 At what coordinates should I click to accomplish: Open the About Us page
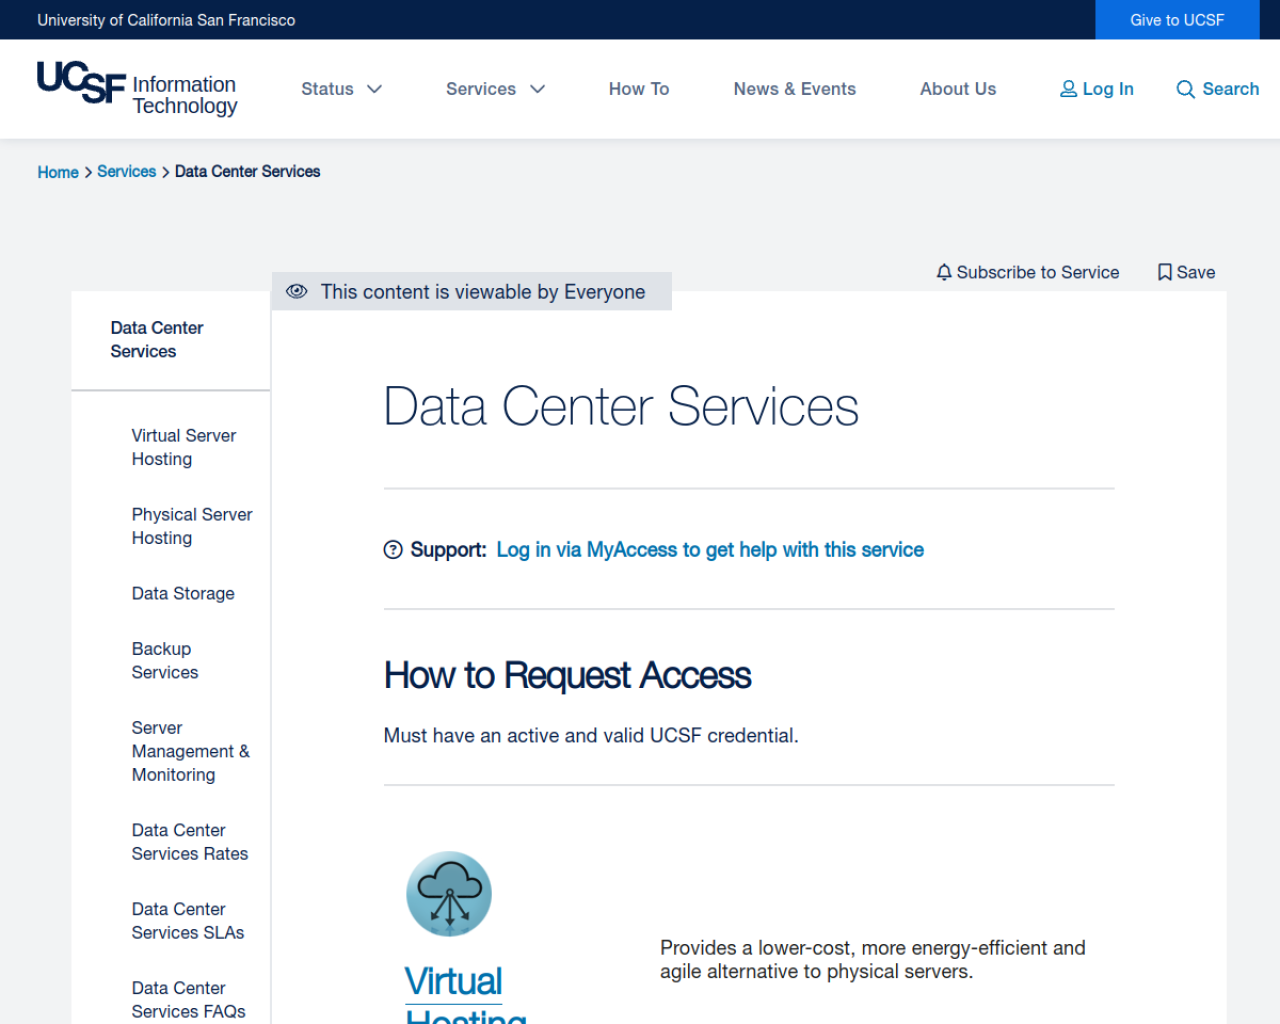pos(958,89)
